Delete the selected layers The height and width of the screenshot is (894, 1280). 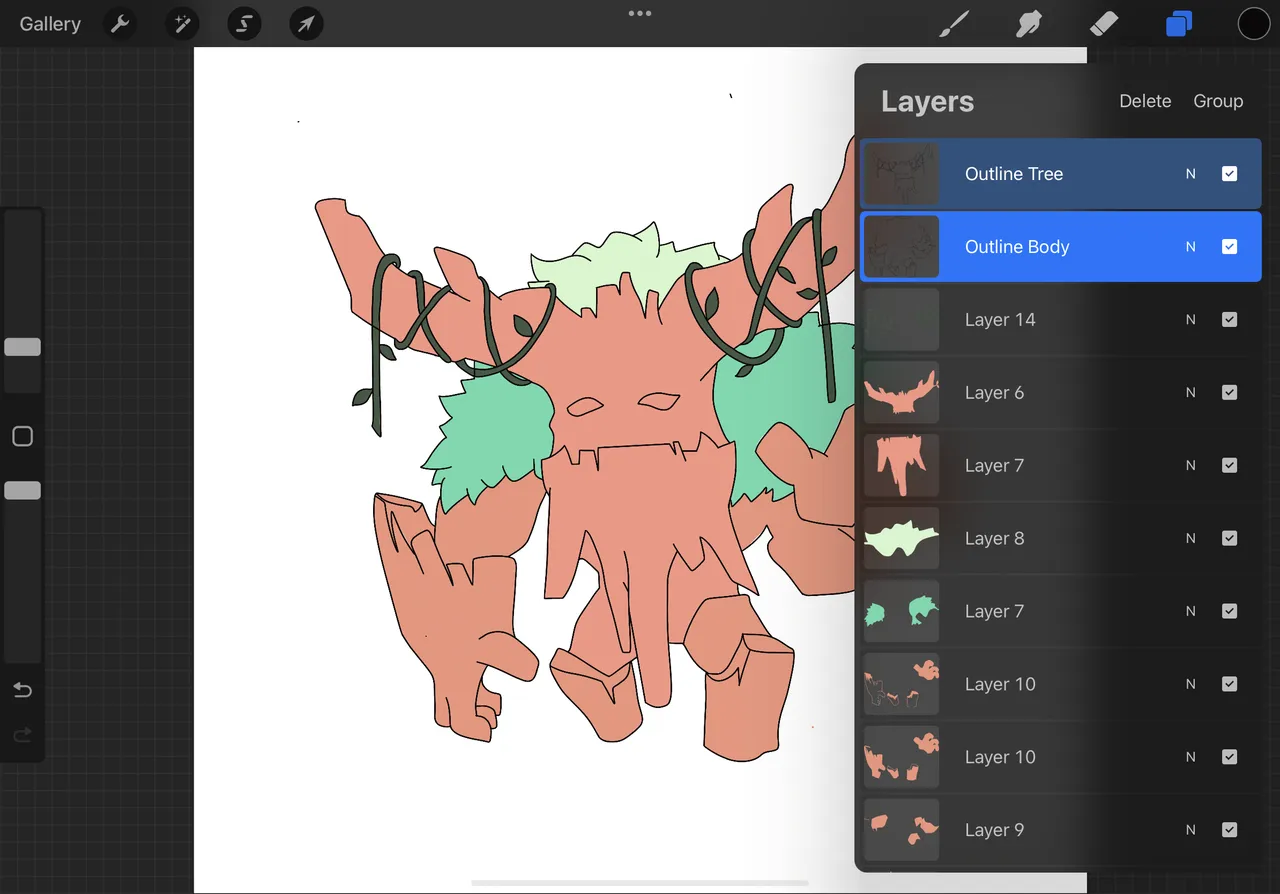[x=1145, y=101]
